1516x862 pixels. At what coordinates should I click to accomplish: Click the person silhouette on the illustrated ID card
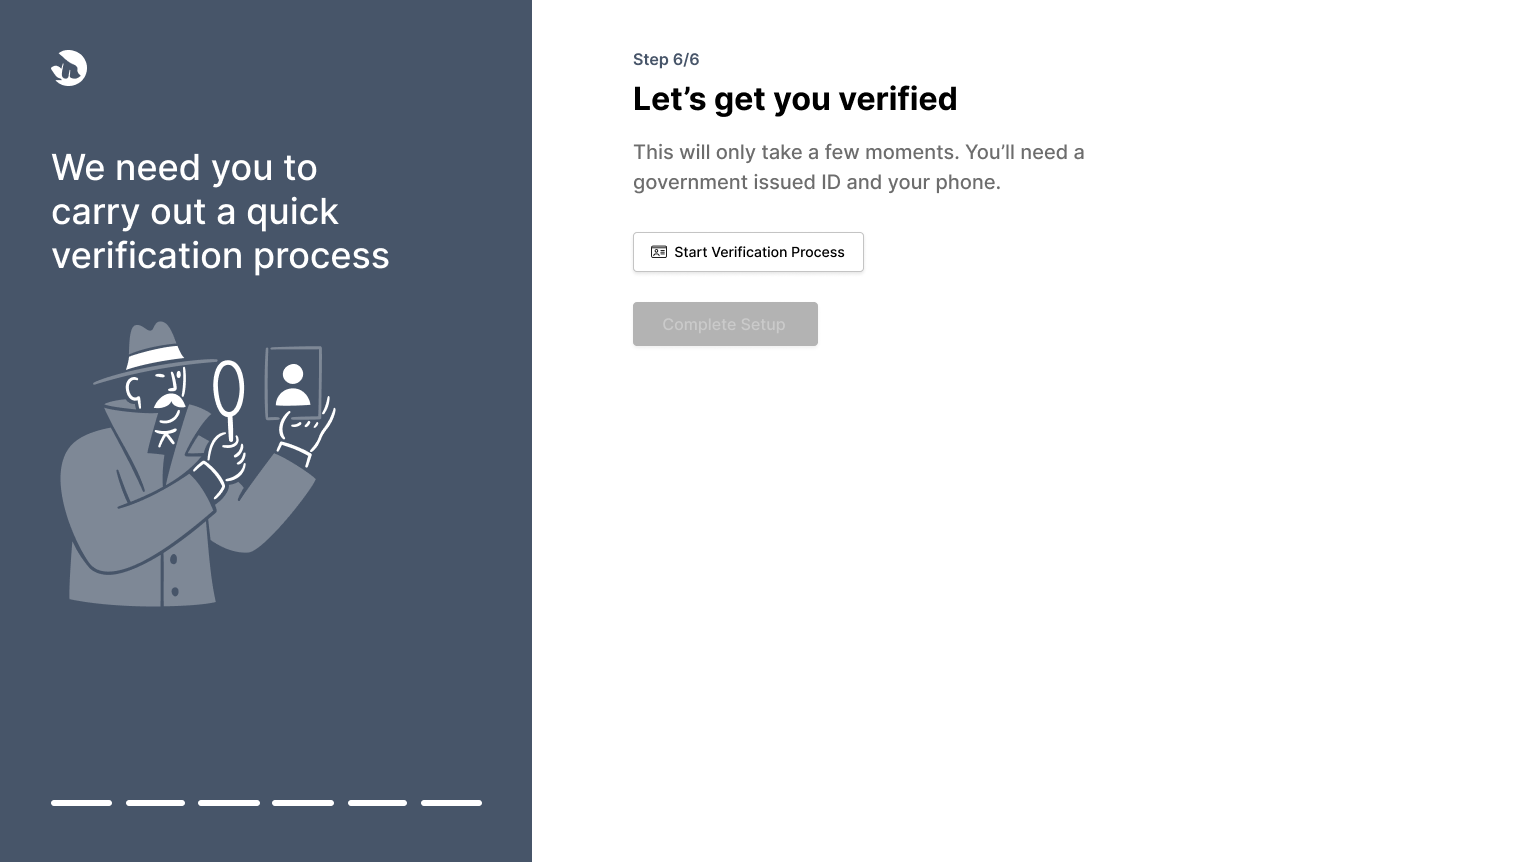click(293, 384)
